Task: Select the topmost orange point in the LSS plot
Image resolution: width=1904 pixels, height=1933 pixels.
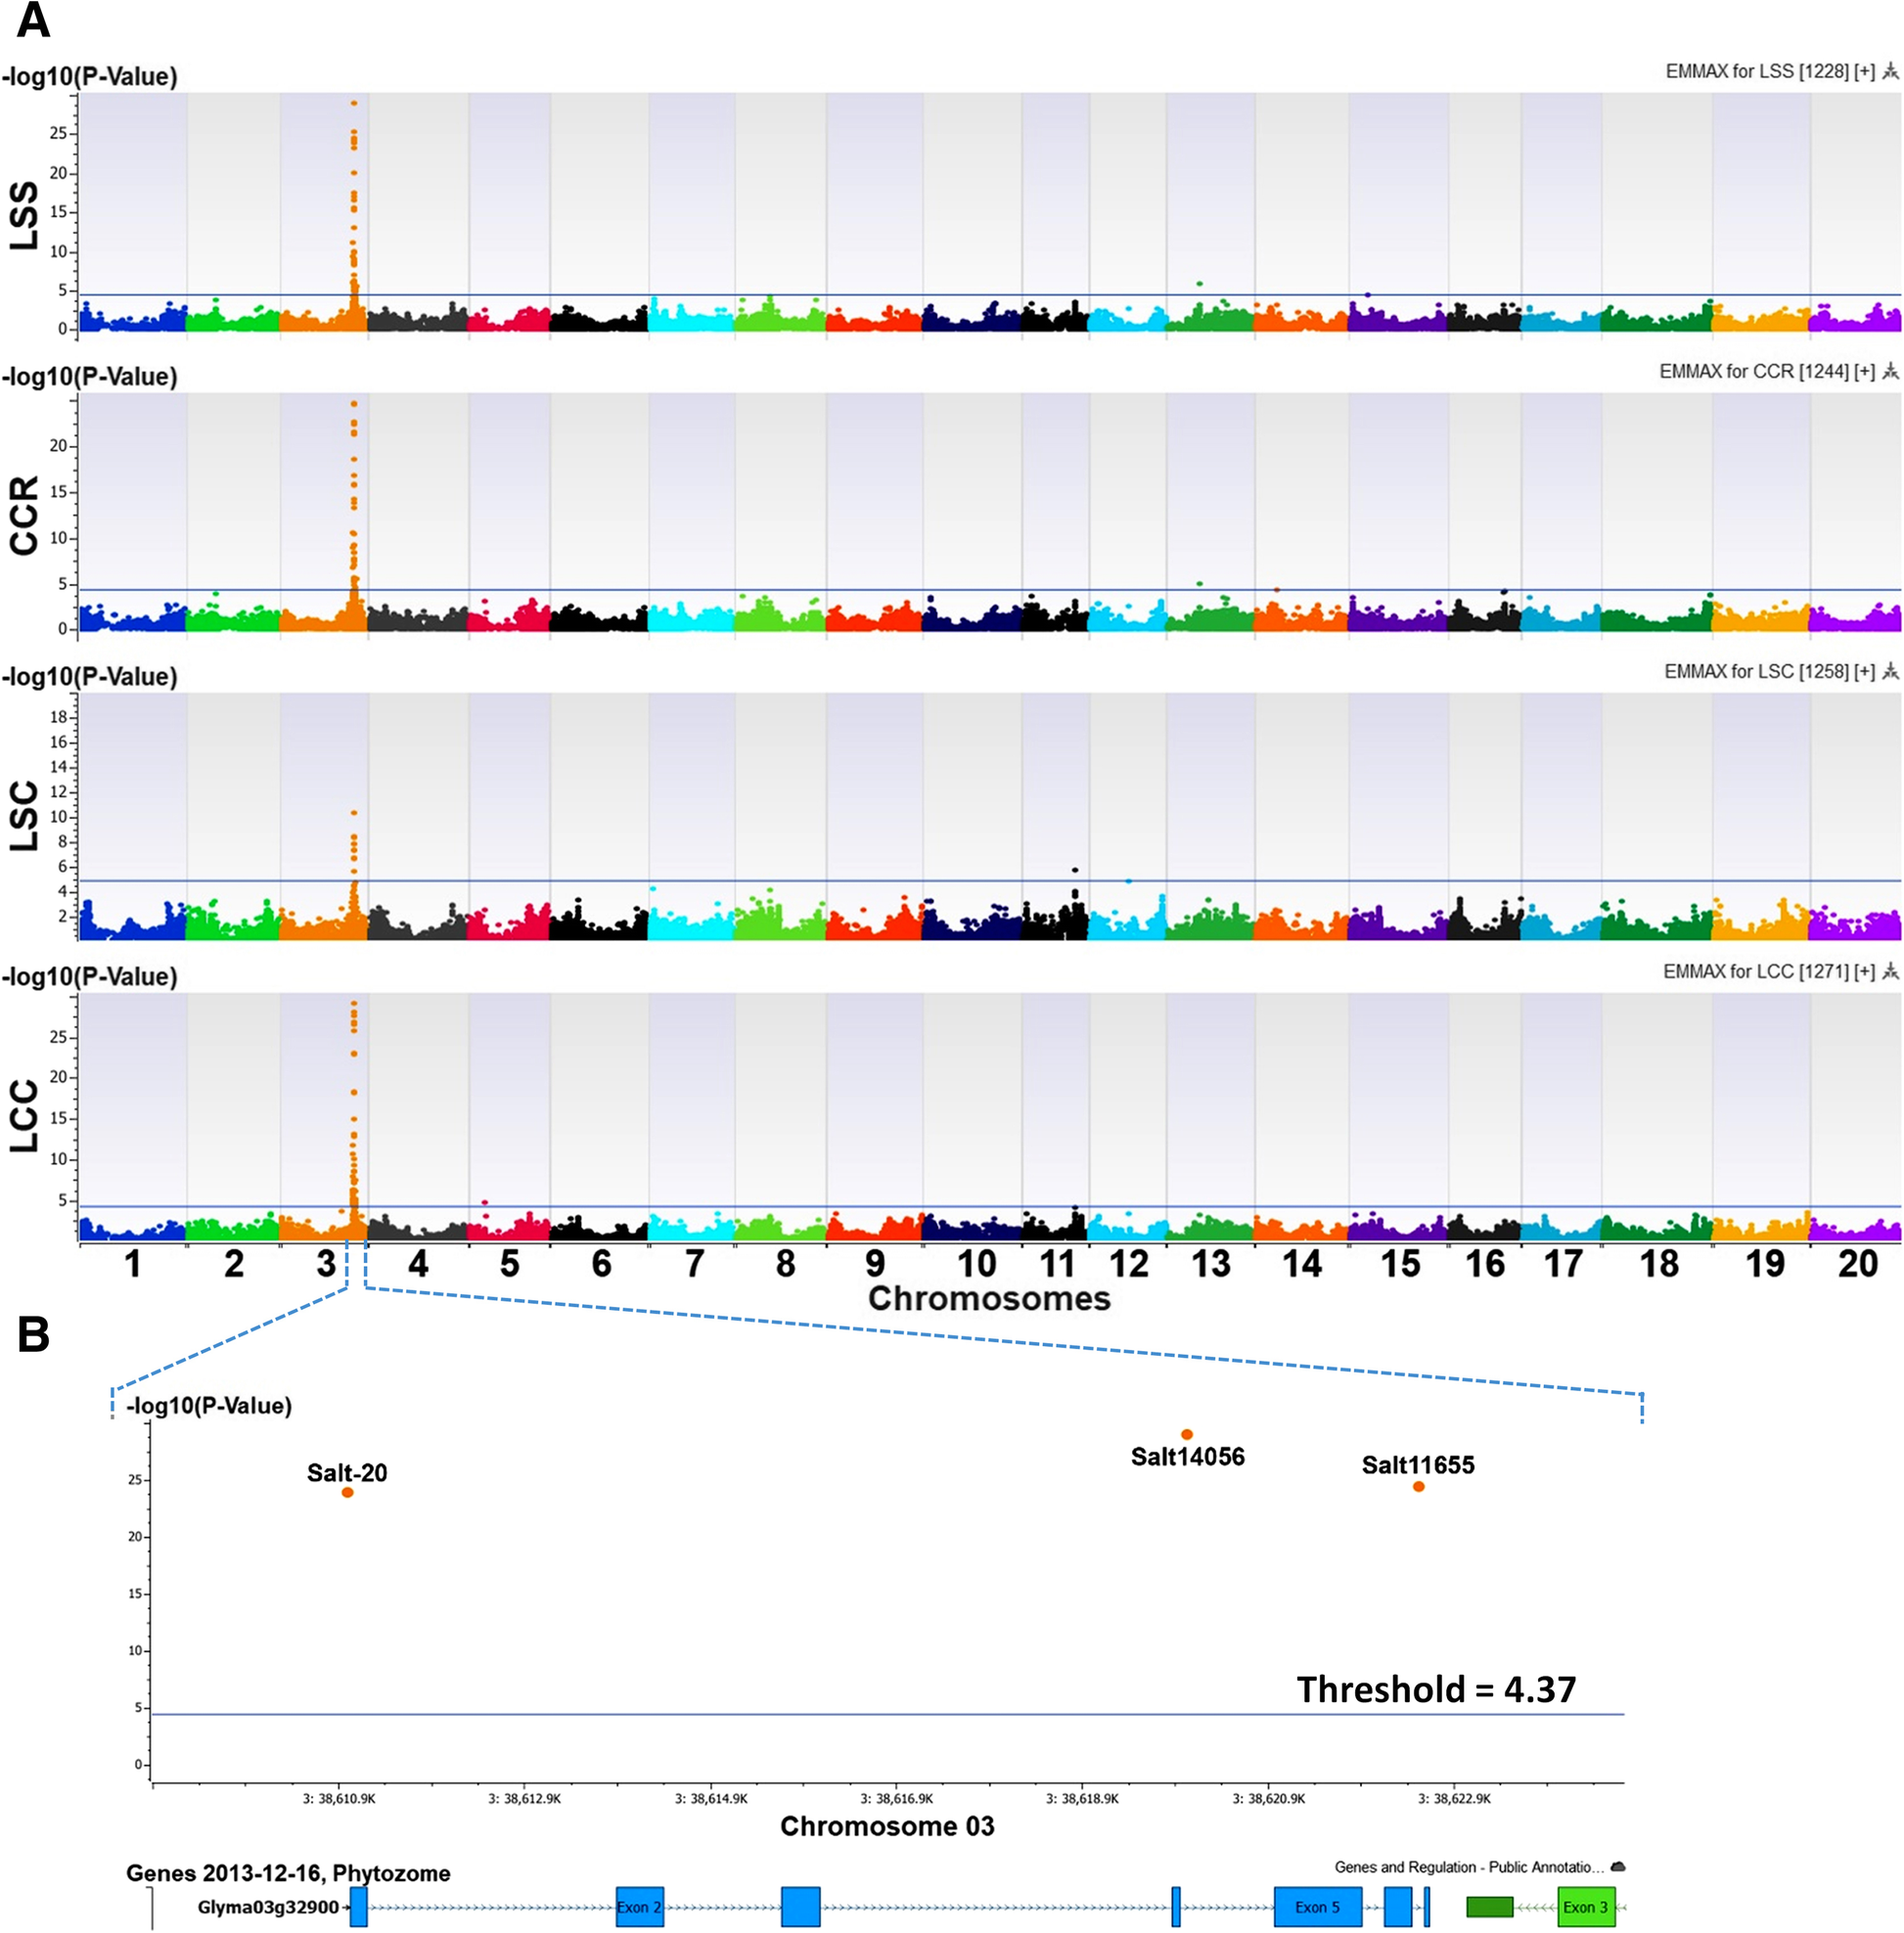Action: click(x=354, y=103)
